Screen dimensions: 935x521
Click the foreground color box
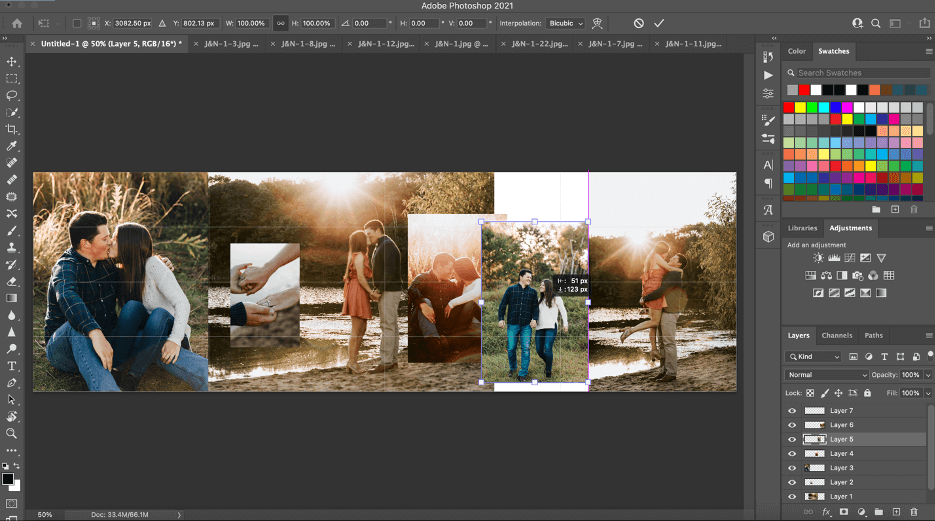[x=8, y=479]
